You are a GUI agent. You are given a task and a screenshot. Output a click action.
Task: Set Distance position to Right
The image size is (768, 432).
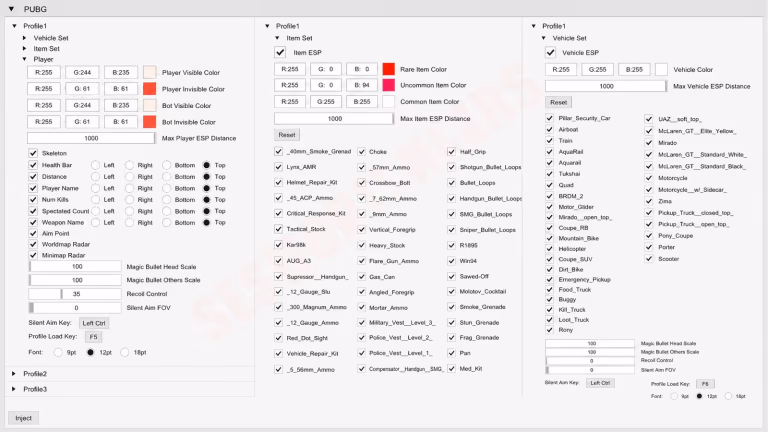pyautogui.click(x=129, y=176)
